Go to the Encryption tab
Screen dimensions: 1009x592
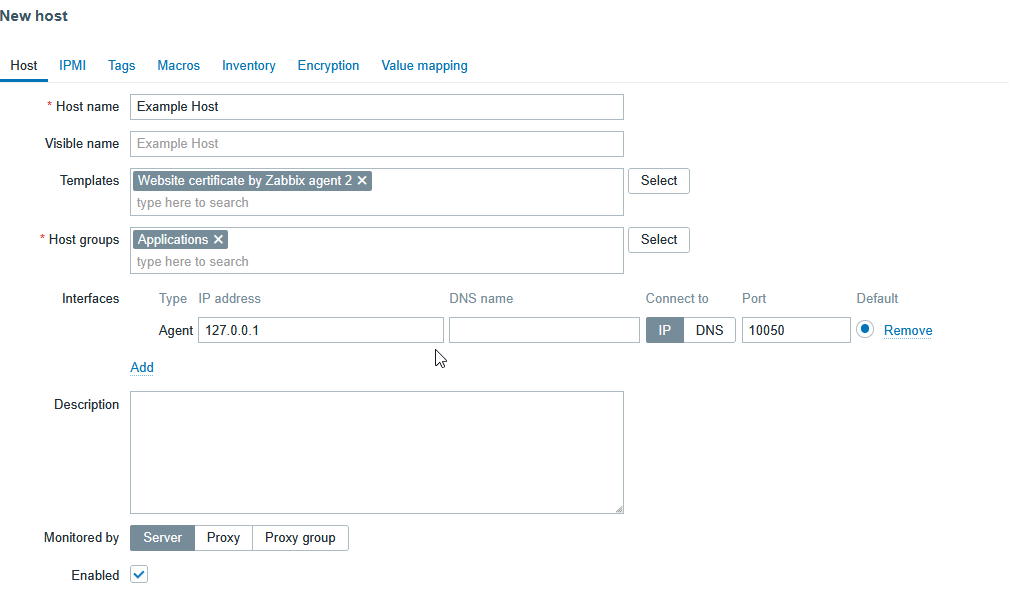(x=328, y=66)
